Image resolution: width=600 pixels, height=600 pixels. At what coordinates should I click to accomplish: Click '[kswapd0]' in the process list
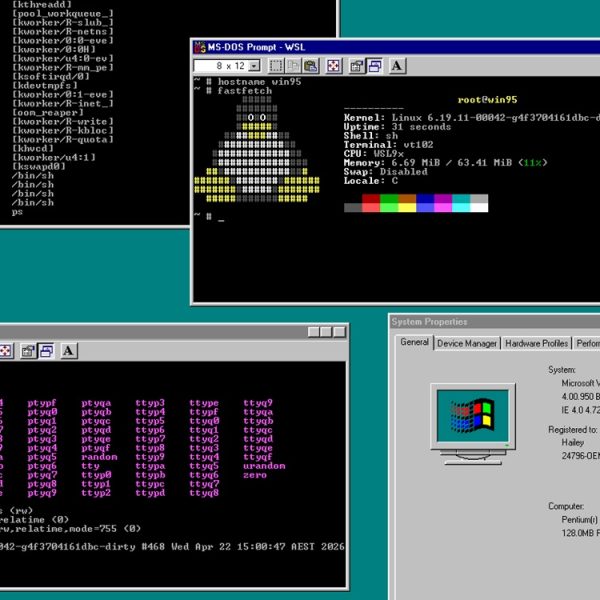39,166
